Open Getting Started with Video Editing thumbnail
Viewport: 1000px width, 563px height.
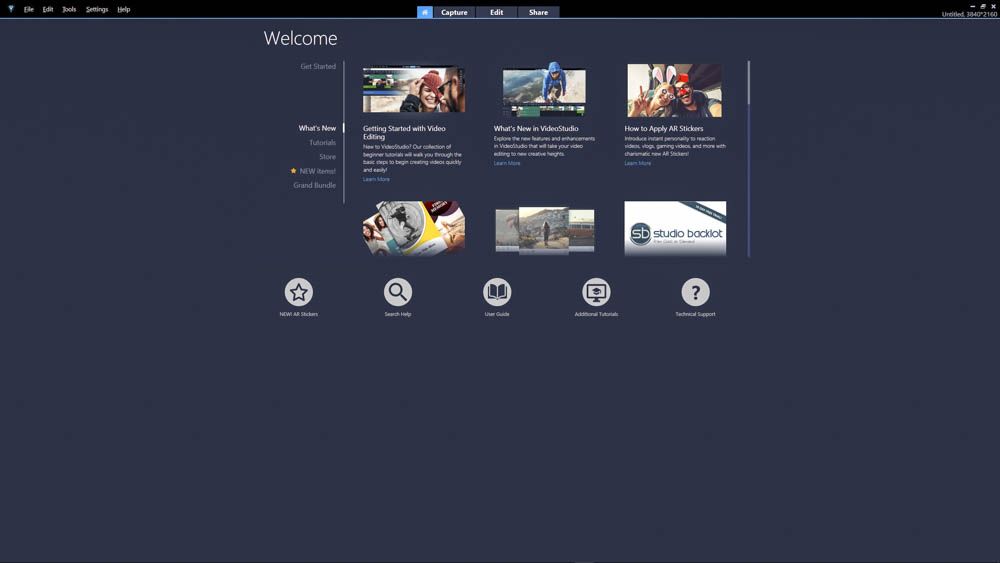point(414,89)
